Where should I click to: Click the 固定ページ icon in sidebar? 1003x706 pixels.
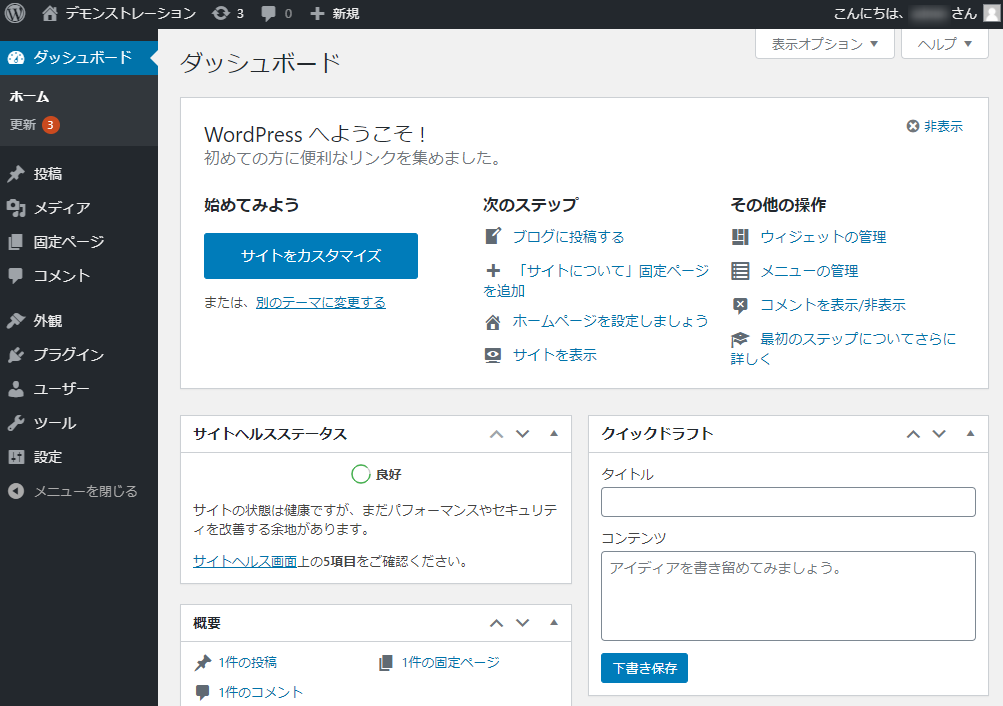point(16,242)
